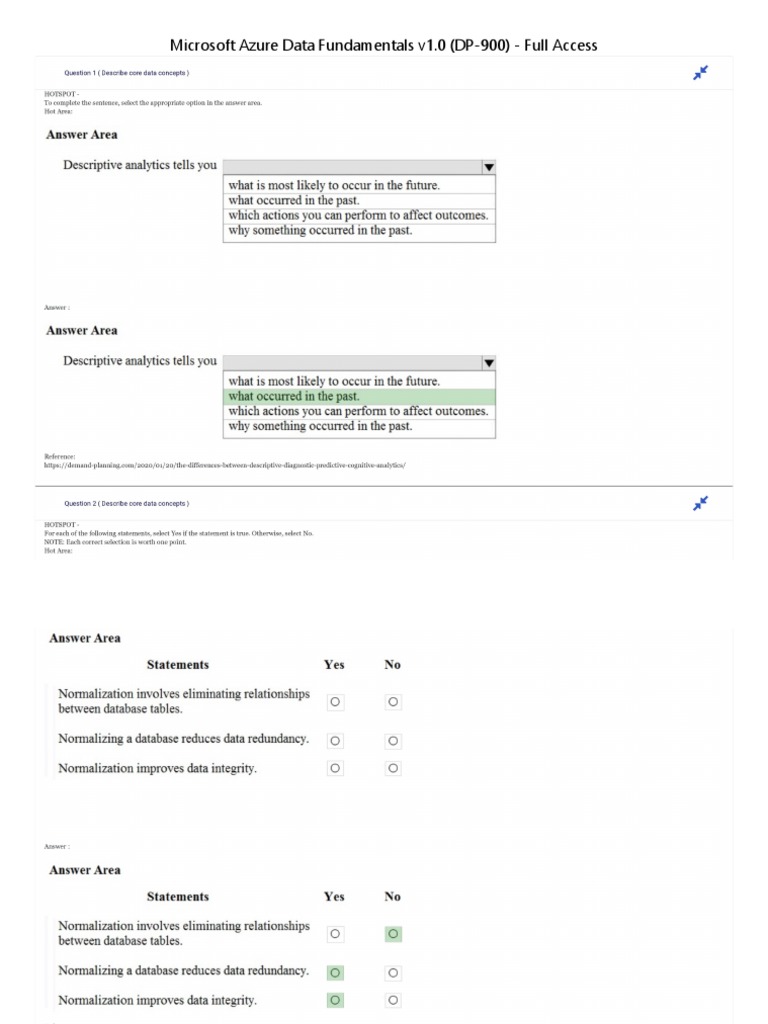Collapse Question 2 using the arrows icon
Image resolution: width=768 pixels, height=1024 pixels.
701,503
